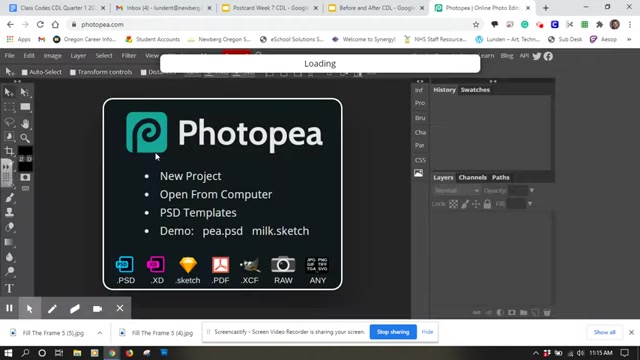Enable the Auto-Select checkbox
The image size is (640, 360).
(x=24, y=72)
